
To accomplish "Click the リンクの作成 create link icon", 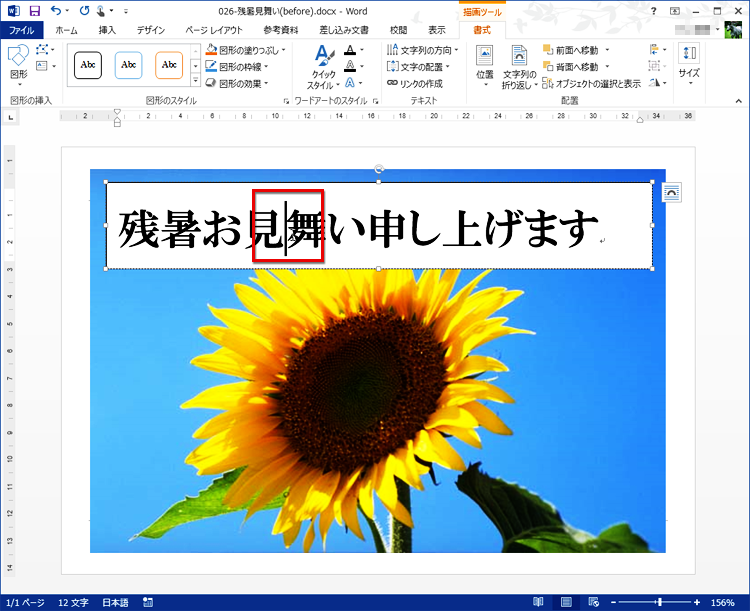I will pos(392,83).
